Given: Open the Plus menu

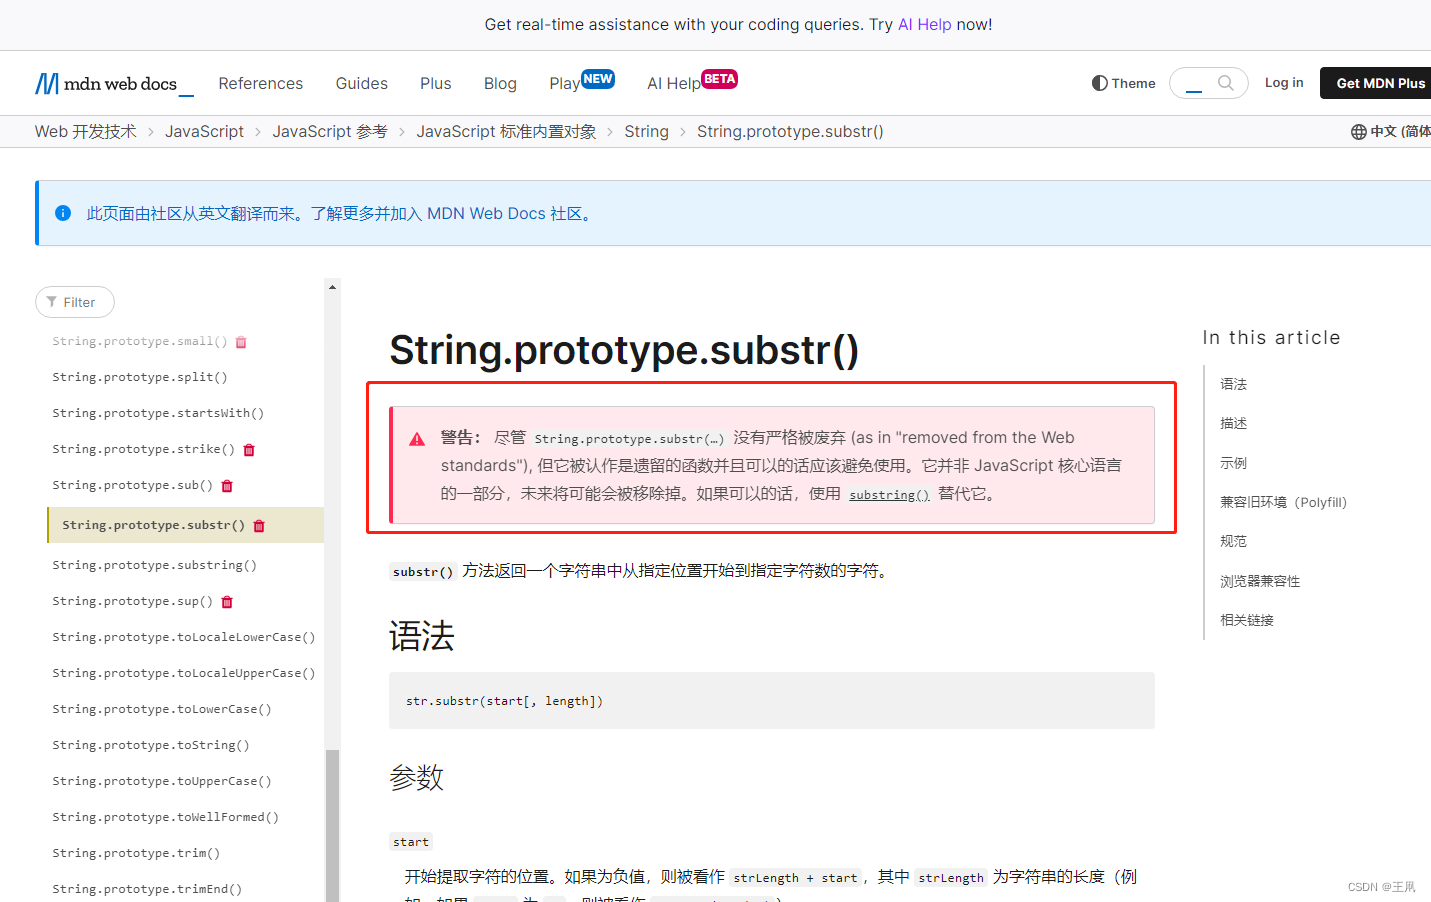Looking at the screenshot, I should point(435,83).
